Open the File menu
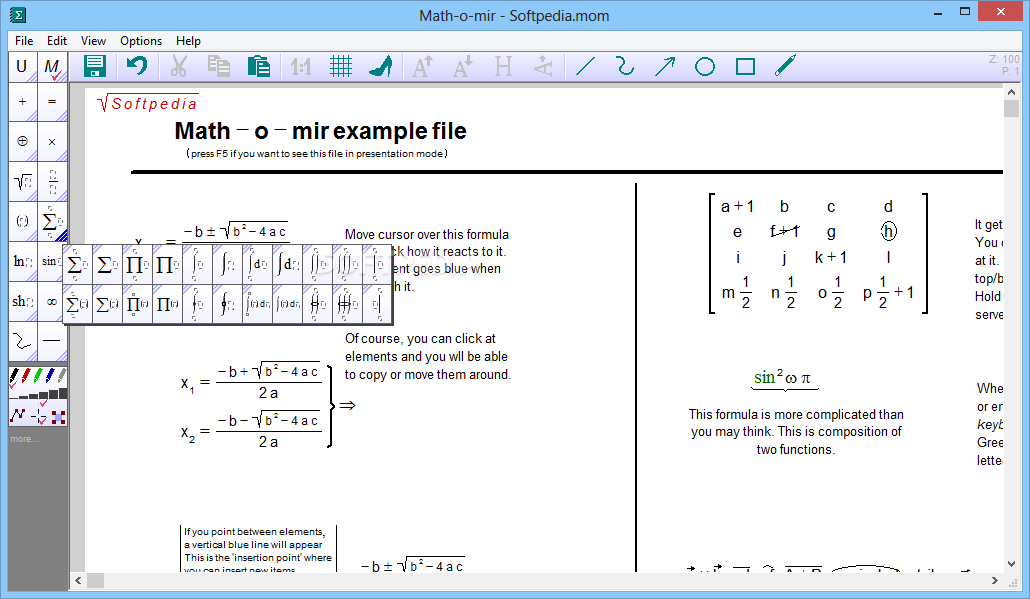This screenshot has width=1030, height=599. (x=24, y=41)
